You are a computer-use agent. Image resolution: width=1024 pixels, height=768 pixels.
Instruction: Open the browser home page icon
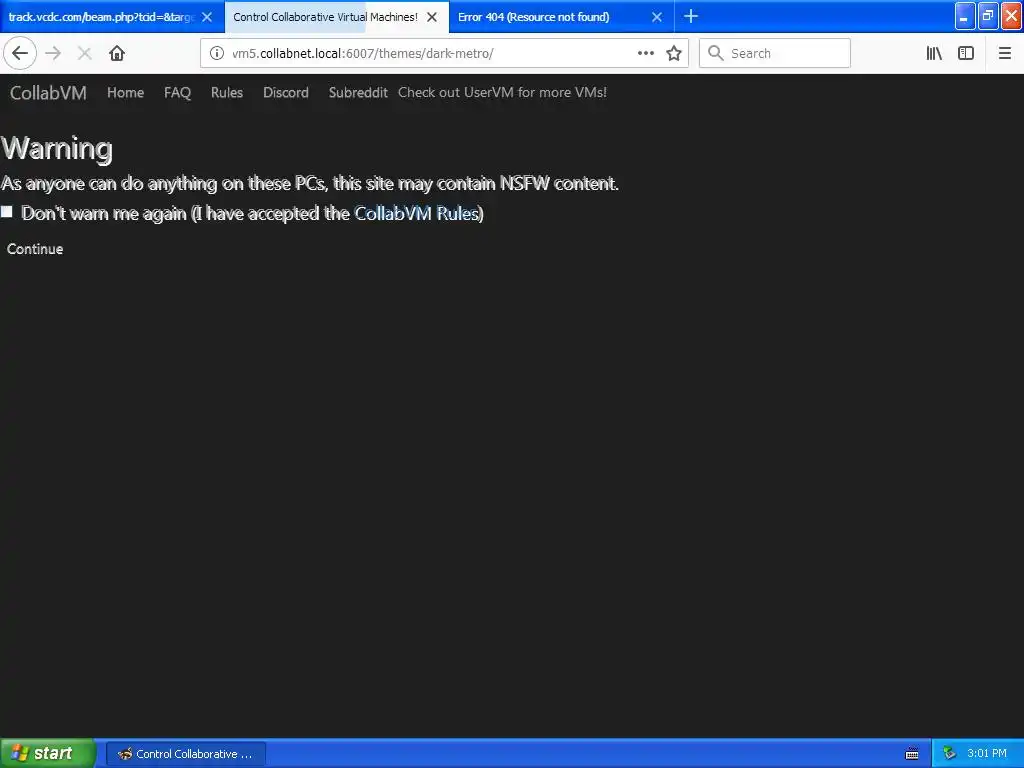pos(117,53)
